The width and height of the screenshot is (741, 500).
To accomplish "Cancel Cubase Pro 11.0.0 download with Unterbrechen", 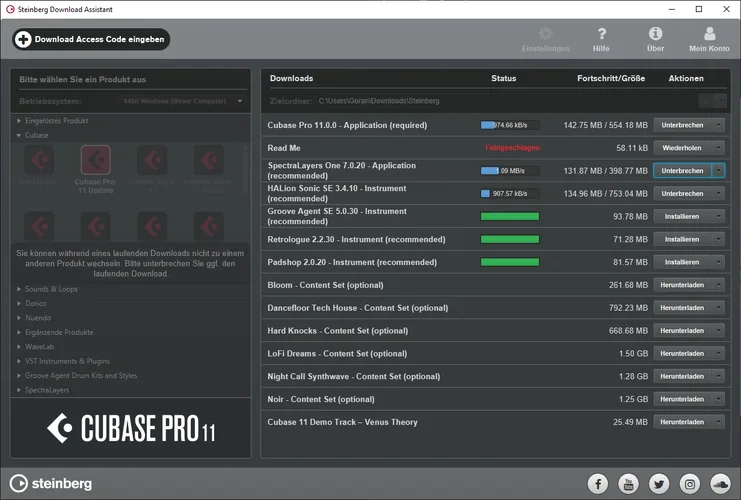I will 681,125.
